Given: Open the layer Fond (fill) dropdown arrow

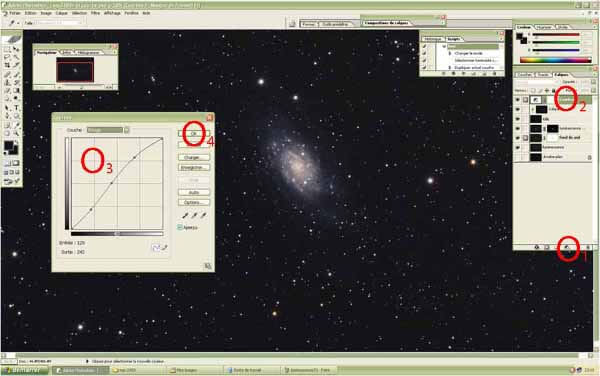Looking at the screenshot, I should point(593,90).
